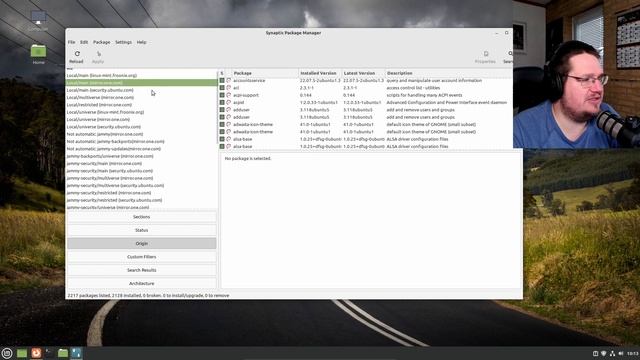640x360 pixels.
Task: Launch the terminal from the taskbar
Action: pyautogui.click(x=49, y=353)
